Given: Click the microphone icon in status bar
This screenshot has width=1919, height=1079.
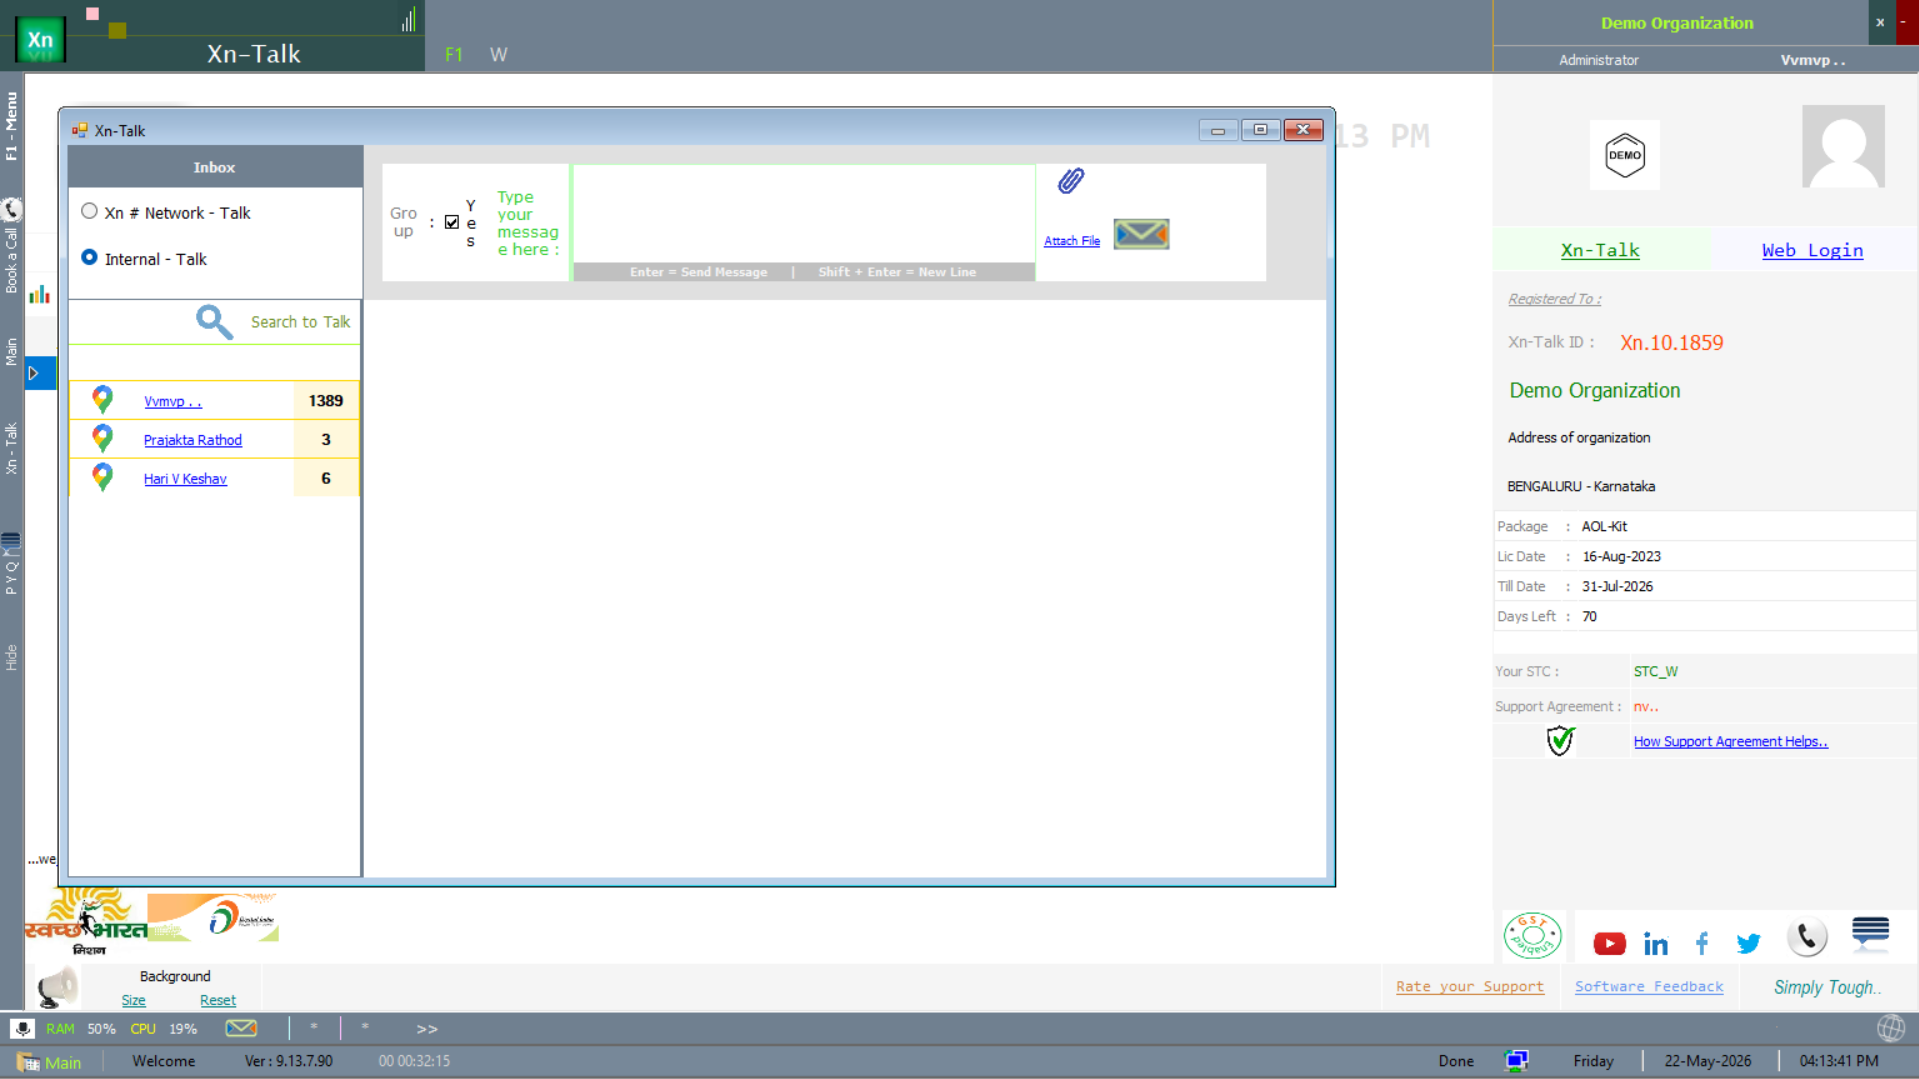Looking at the screenshot, I should (x=22, y=1028).
